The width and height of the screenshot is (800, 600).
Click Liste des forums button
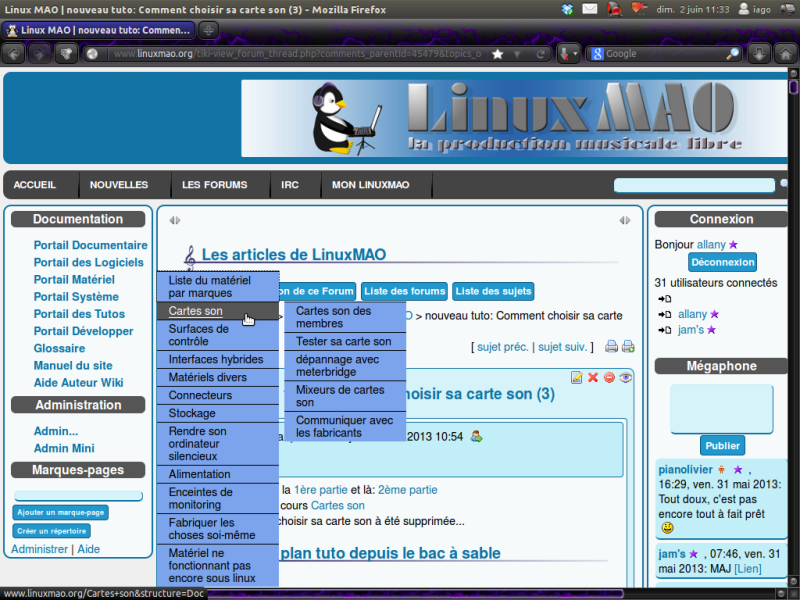pos(405,291)
